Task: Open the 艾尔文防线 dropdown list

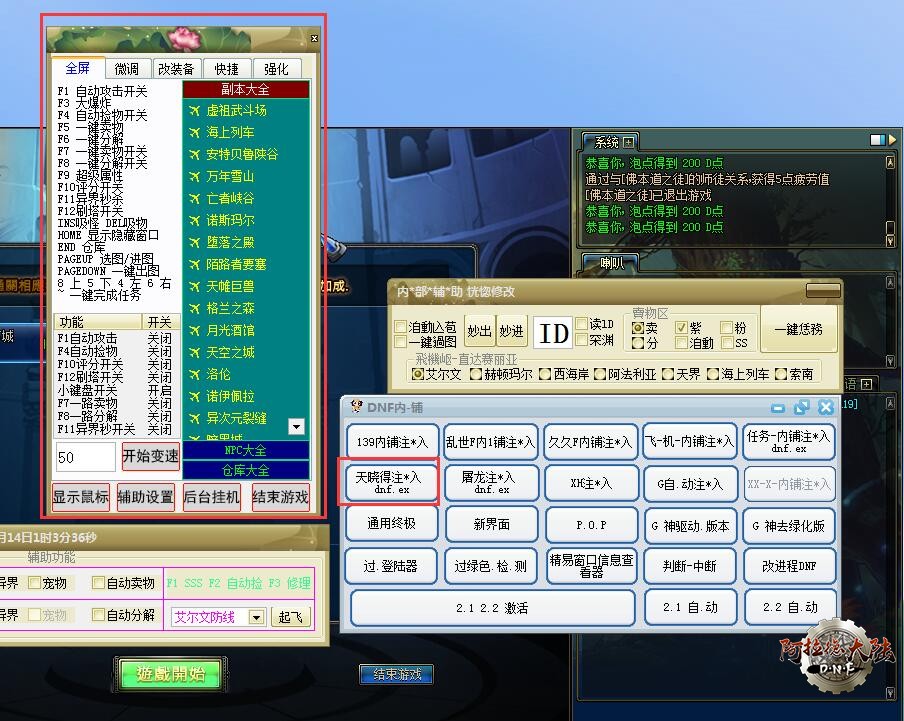Action: (x=257, y=617)
